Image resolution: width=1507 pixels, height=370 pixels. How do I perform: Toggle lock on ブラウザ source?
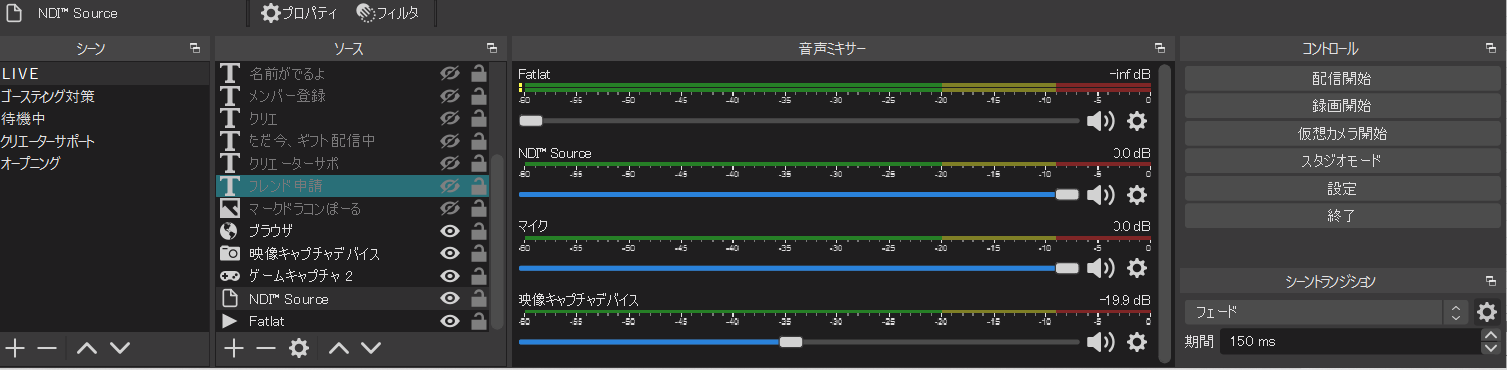479,231
